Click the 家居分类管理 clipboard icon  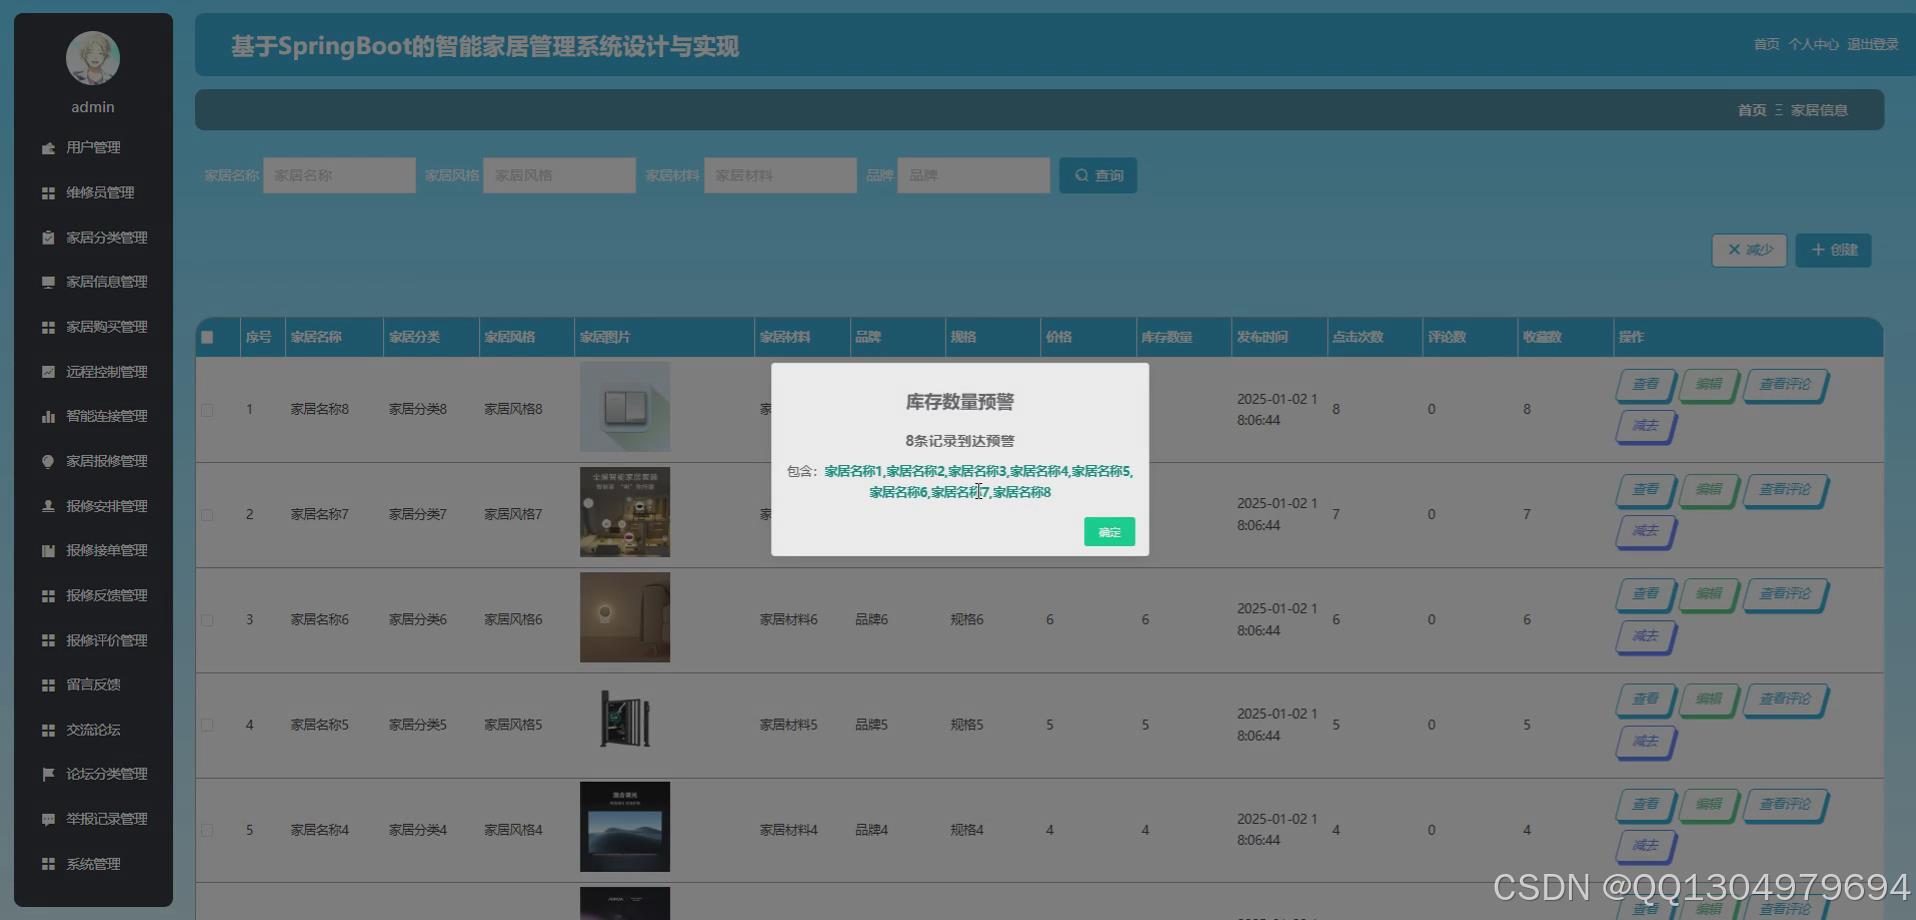pyautogui.click(x=48, y=238)
